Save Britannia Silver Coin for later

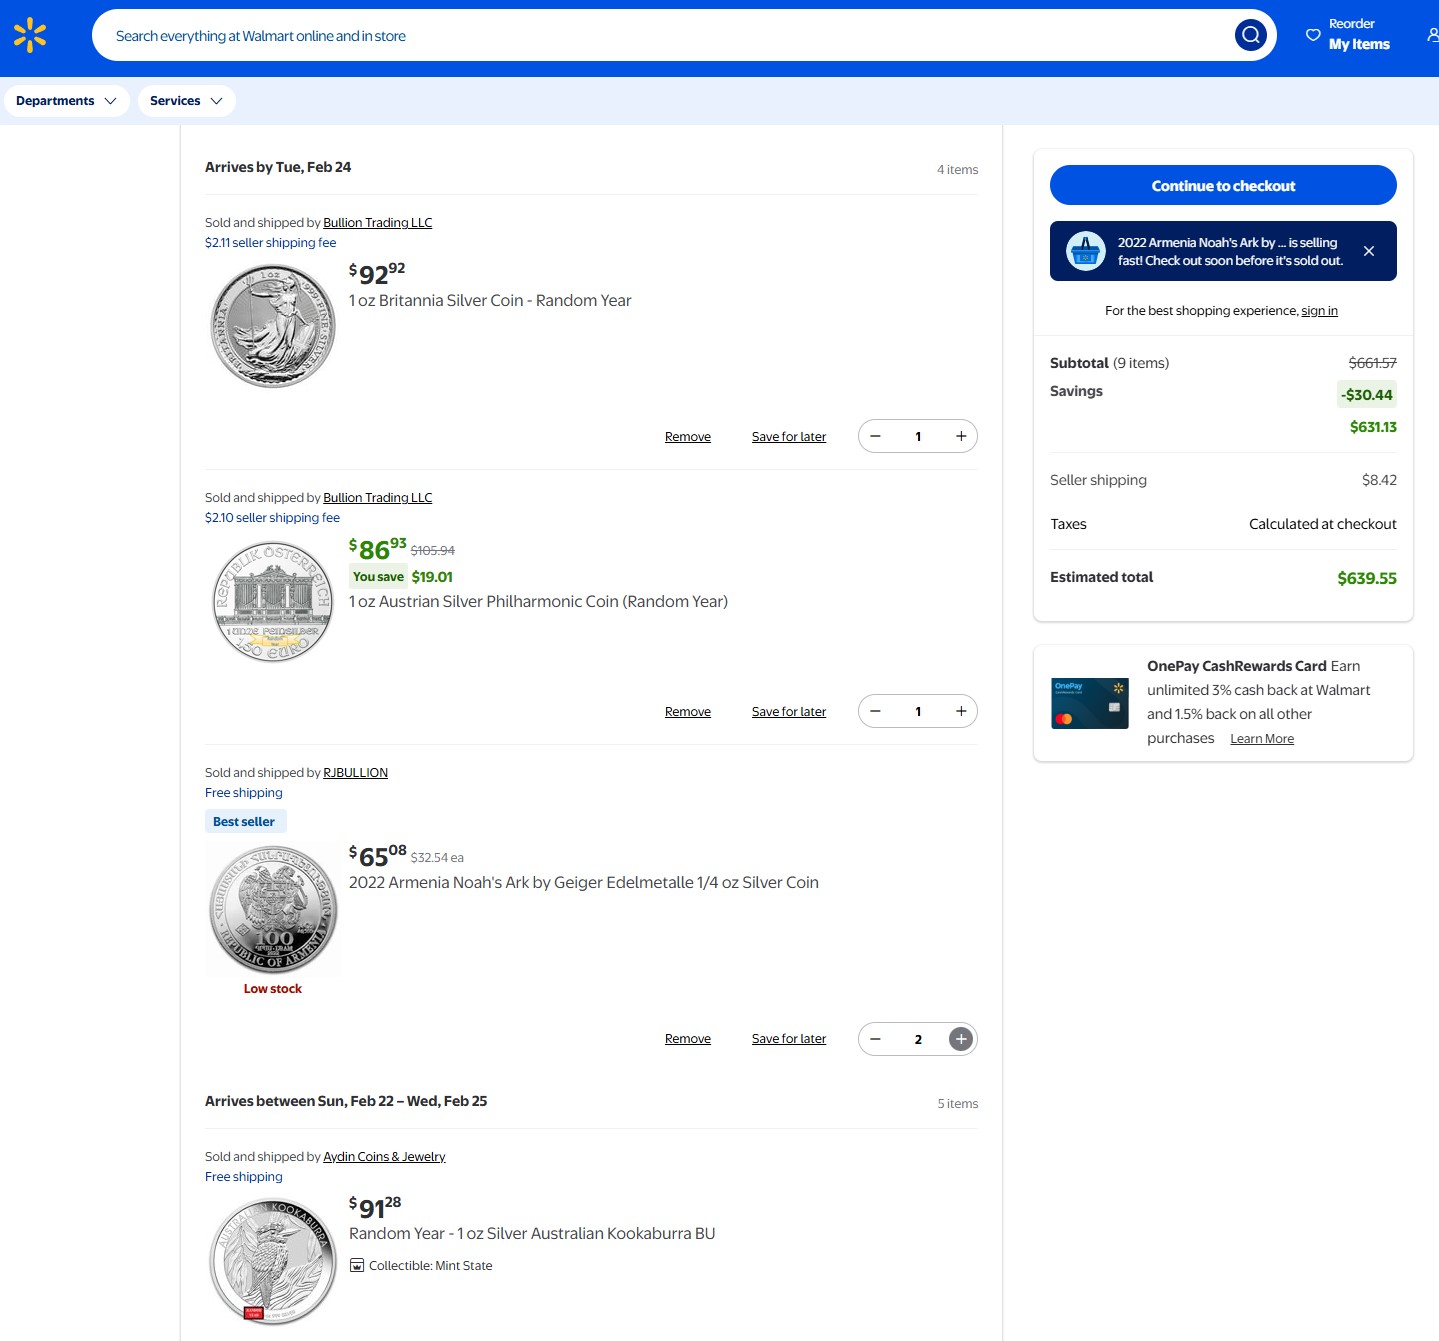(x=789, y=437)
